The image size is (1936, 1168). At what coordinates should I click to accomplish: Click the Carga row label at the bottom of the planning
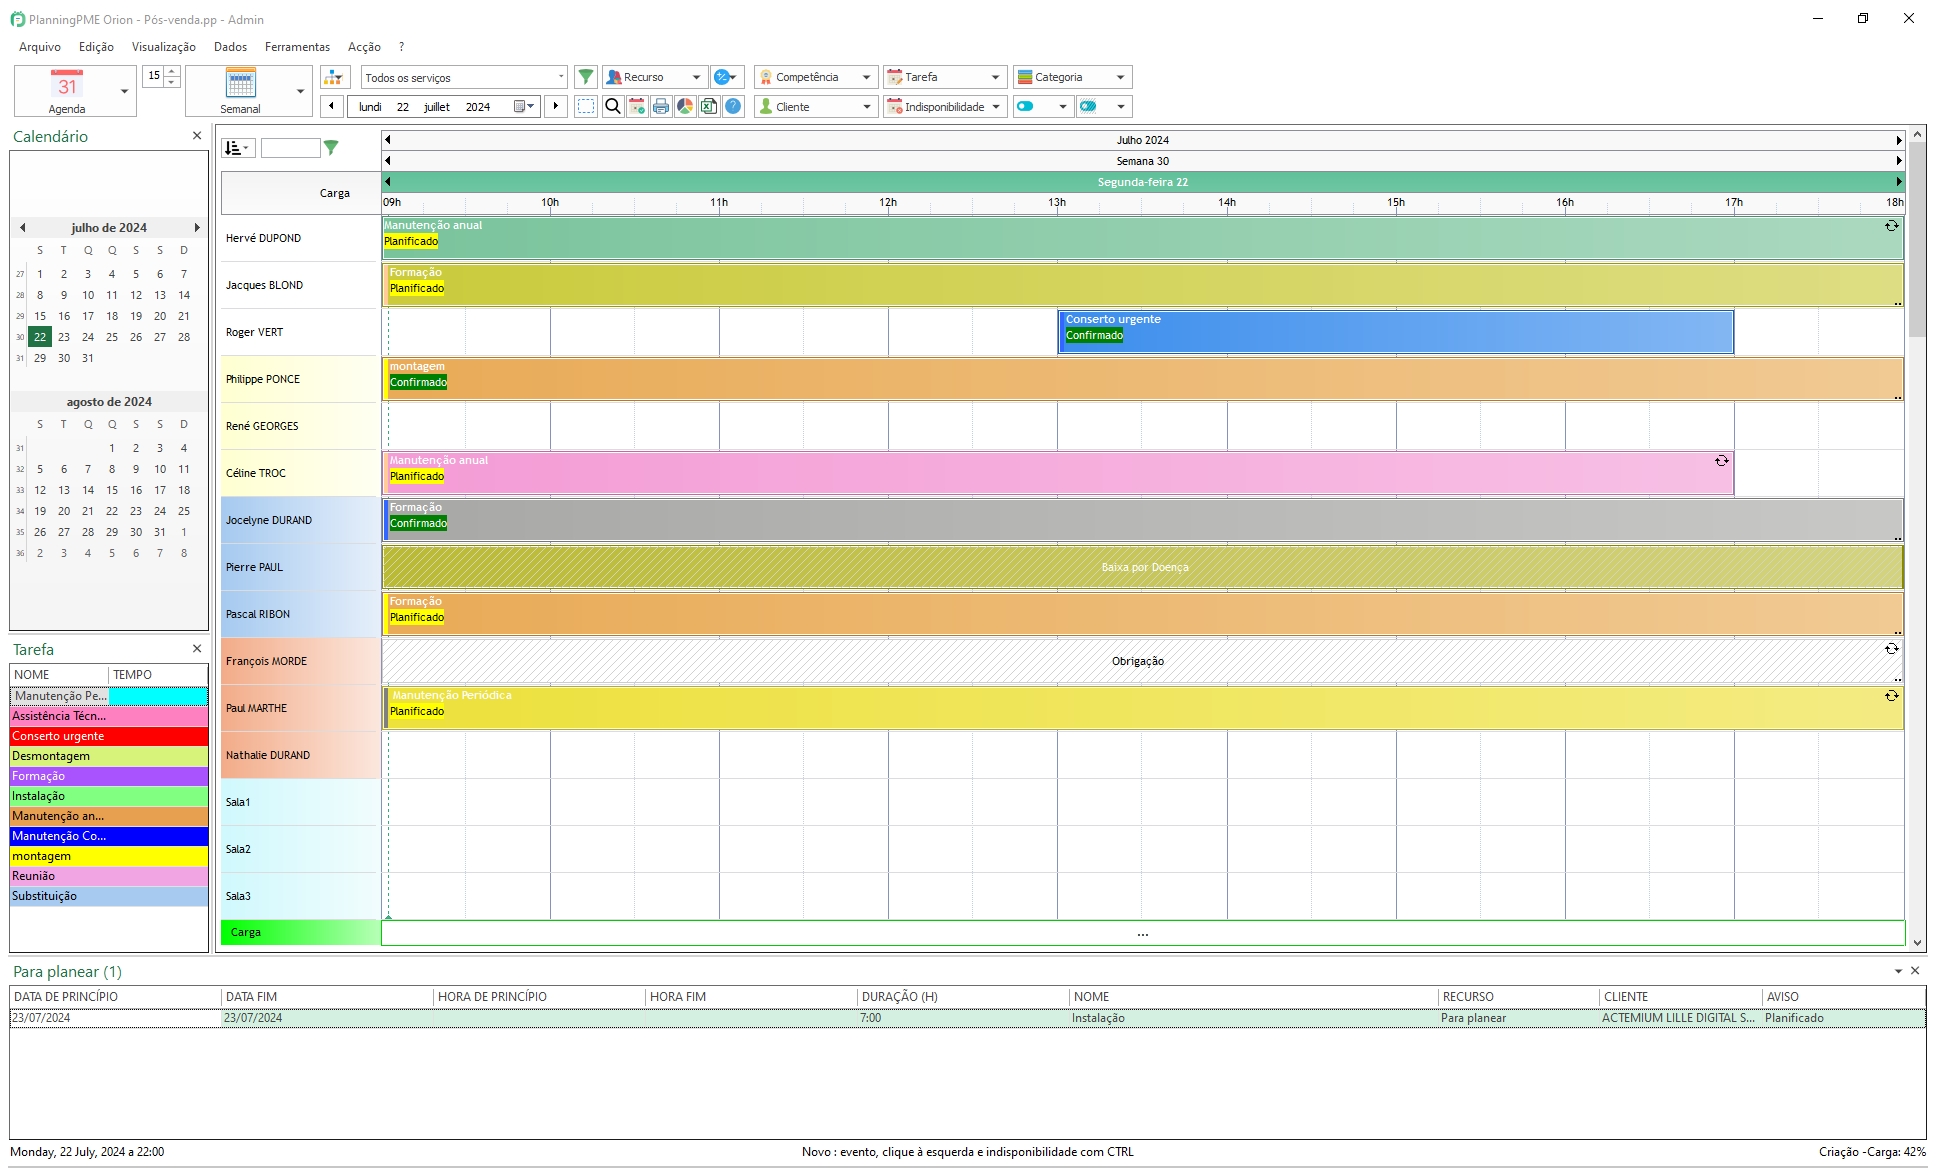click(300, 932)
